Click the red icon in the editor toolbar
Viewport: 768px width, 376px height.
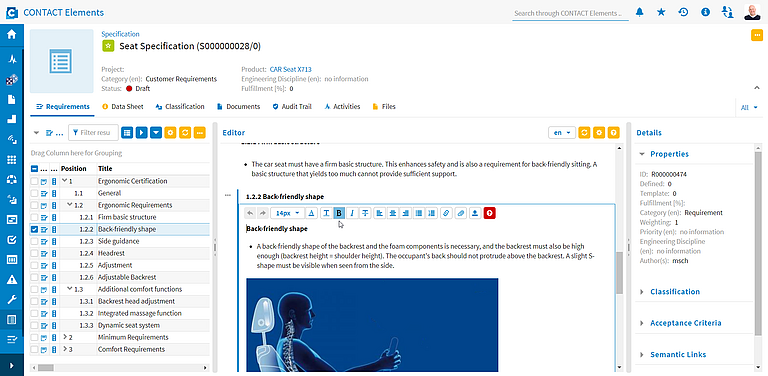(489, 213)
